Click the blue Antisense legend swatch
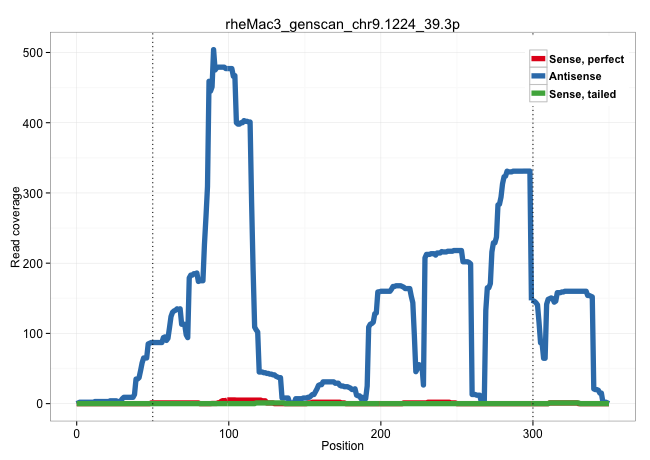650x460 pixels. [x=538, y=76]
